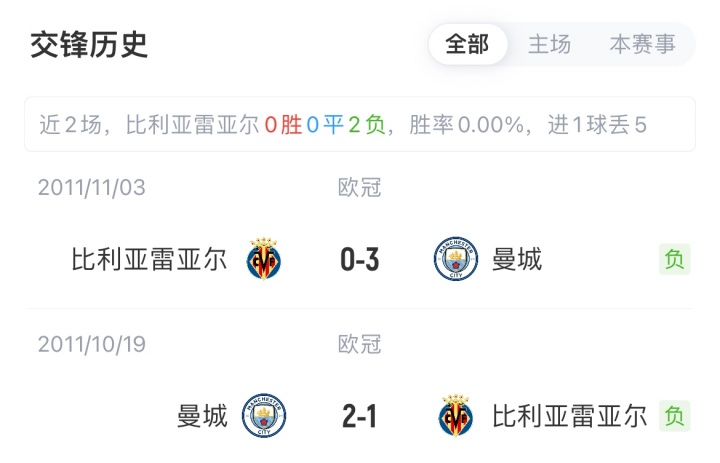Switch to the 本赛事 tab

642,45
